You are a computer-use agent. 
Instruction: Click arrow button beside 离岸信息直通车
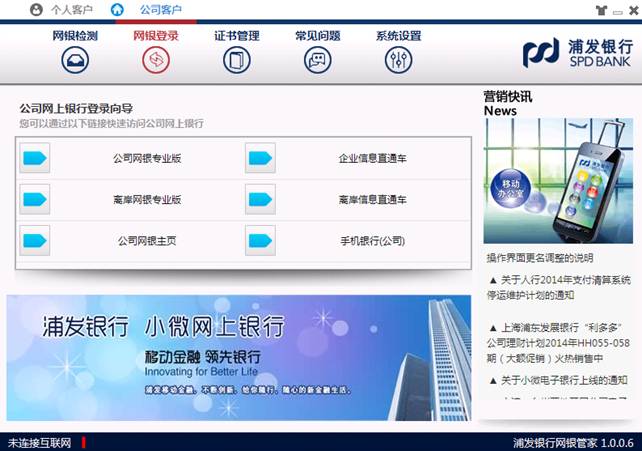pyautogui.click(x=260, y=199)
